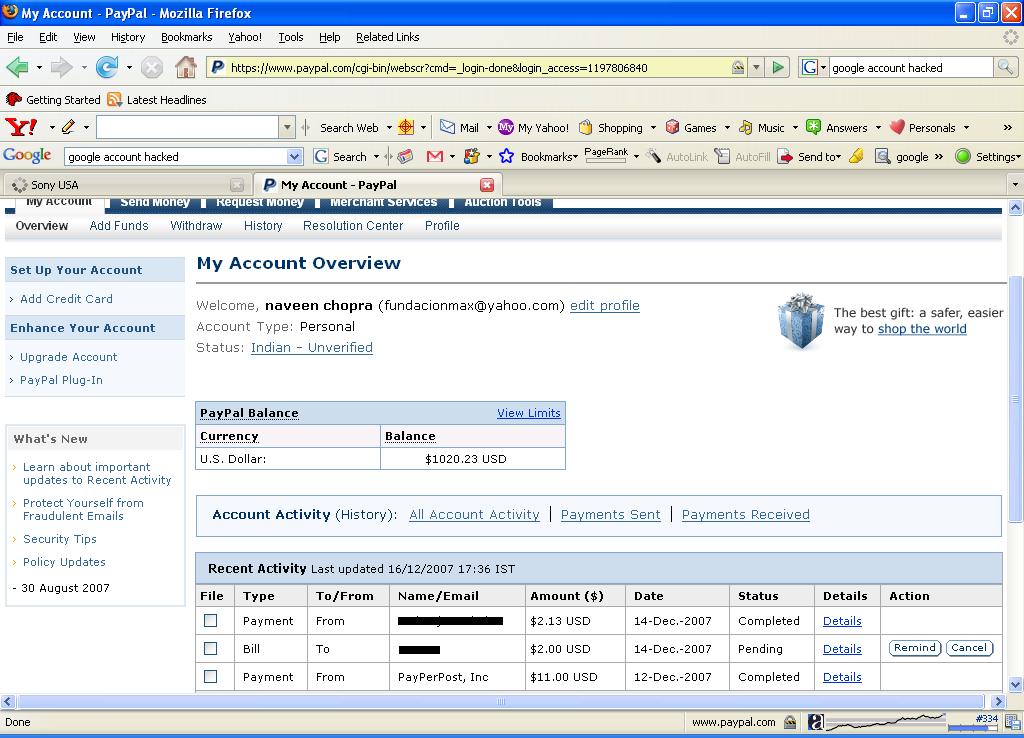Screen dimensions: 1024x738
Task: Check the box for $2.13 USD payment
Action: (210, 620)
